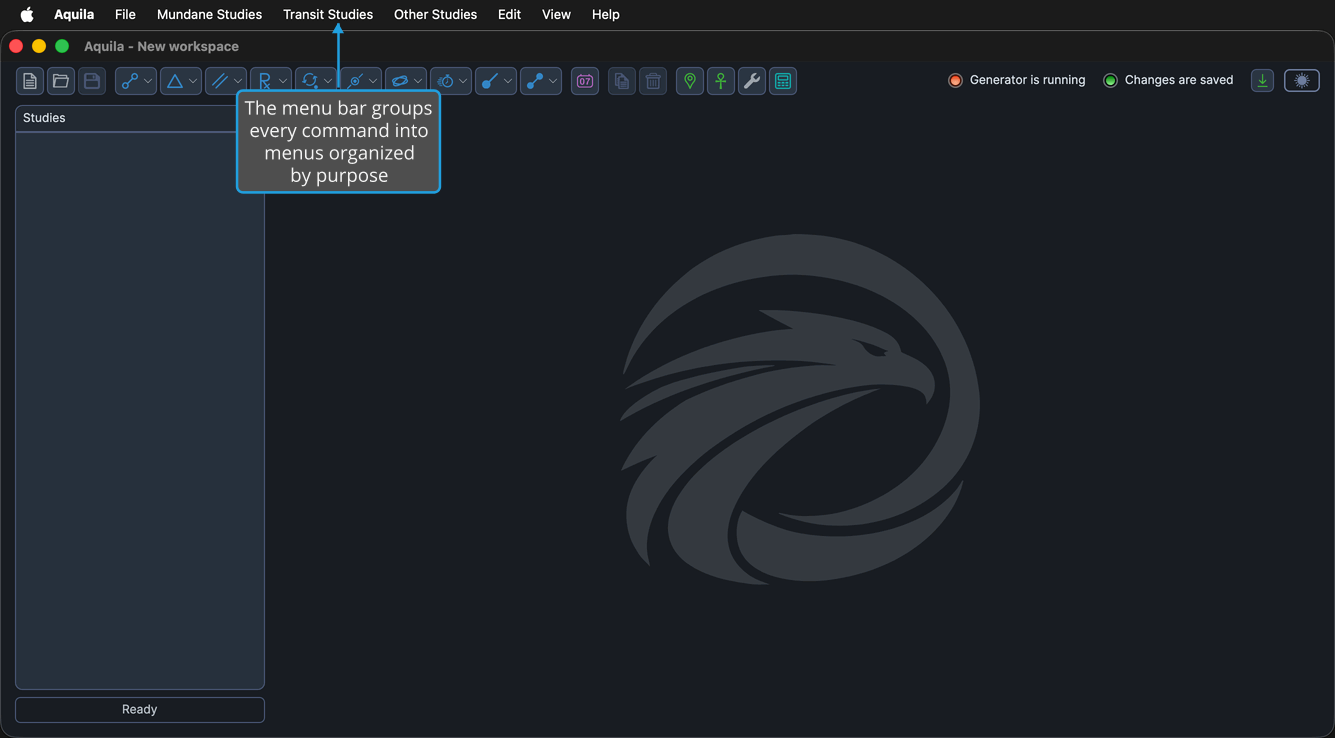Image resolution: width=1335 pixels, height=738 pixels.
Task: Open the View menu
Action: point(556,14)
